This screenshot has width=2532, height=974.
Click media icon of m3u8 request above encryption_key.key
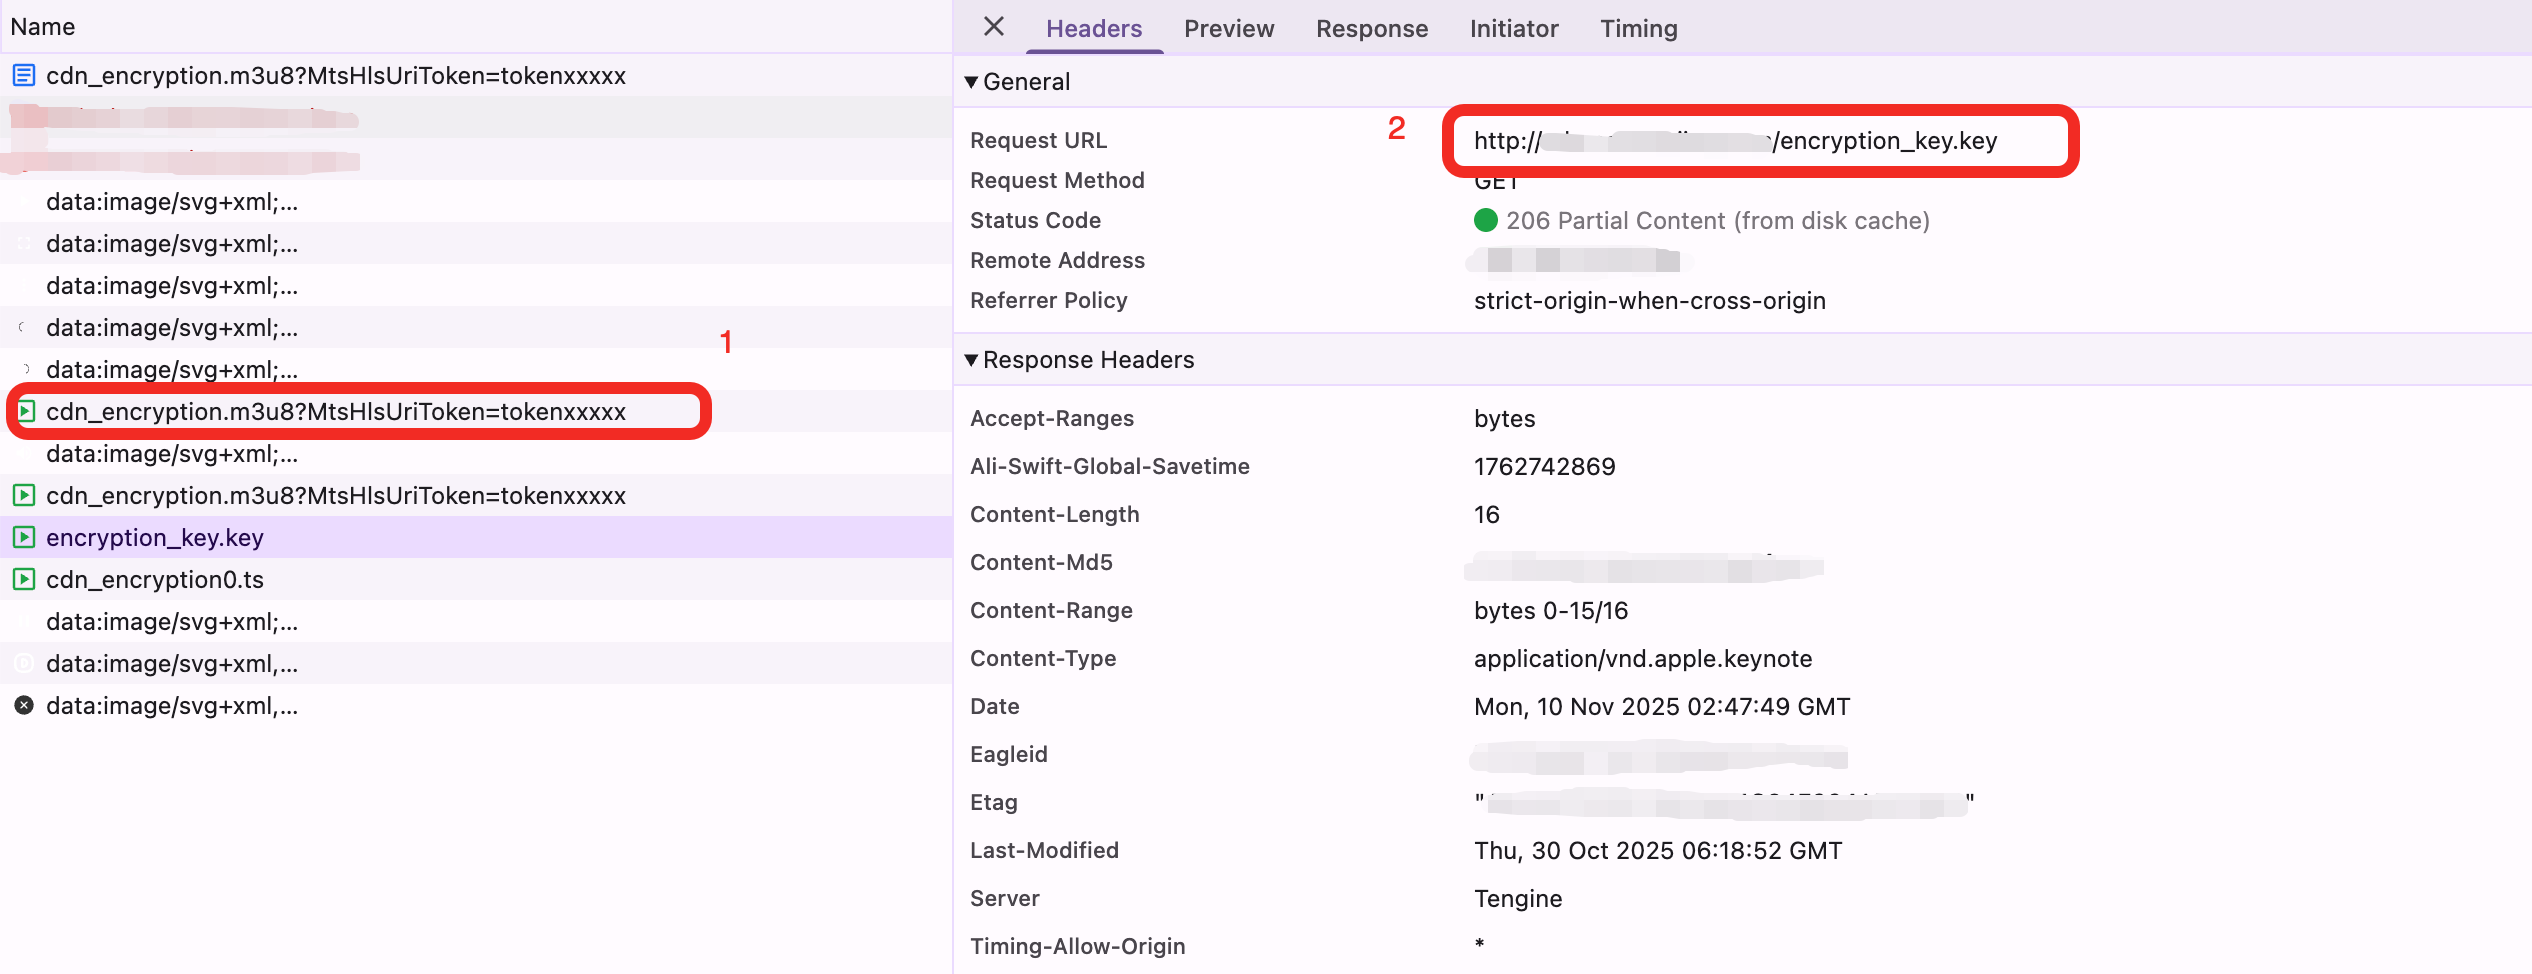24,496
